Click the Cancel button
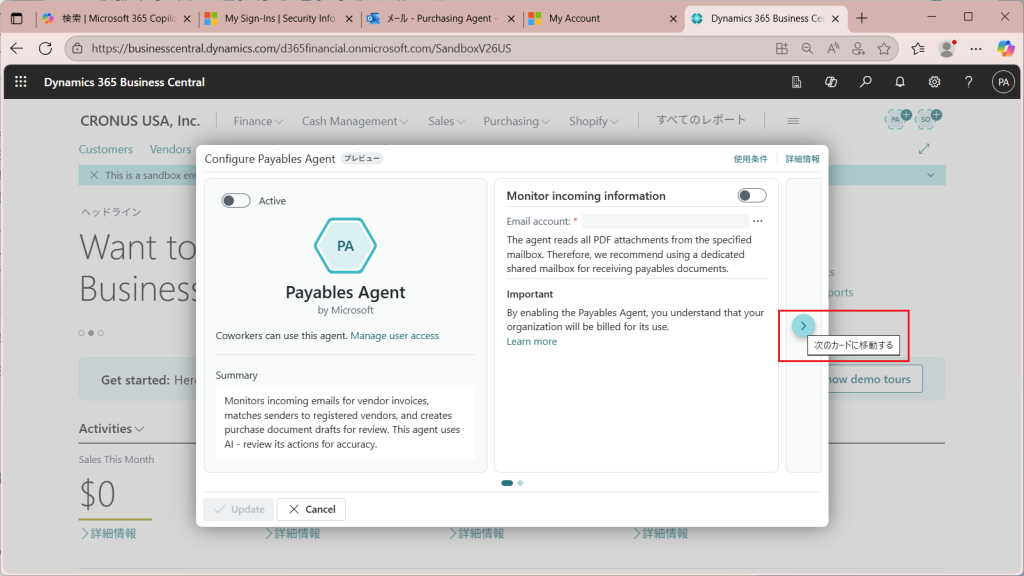Viewport: 1024px width, 576px height. [x=312, y=509]
